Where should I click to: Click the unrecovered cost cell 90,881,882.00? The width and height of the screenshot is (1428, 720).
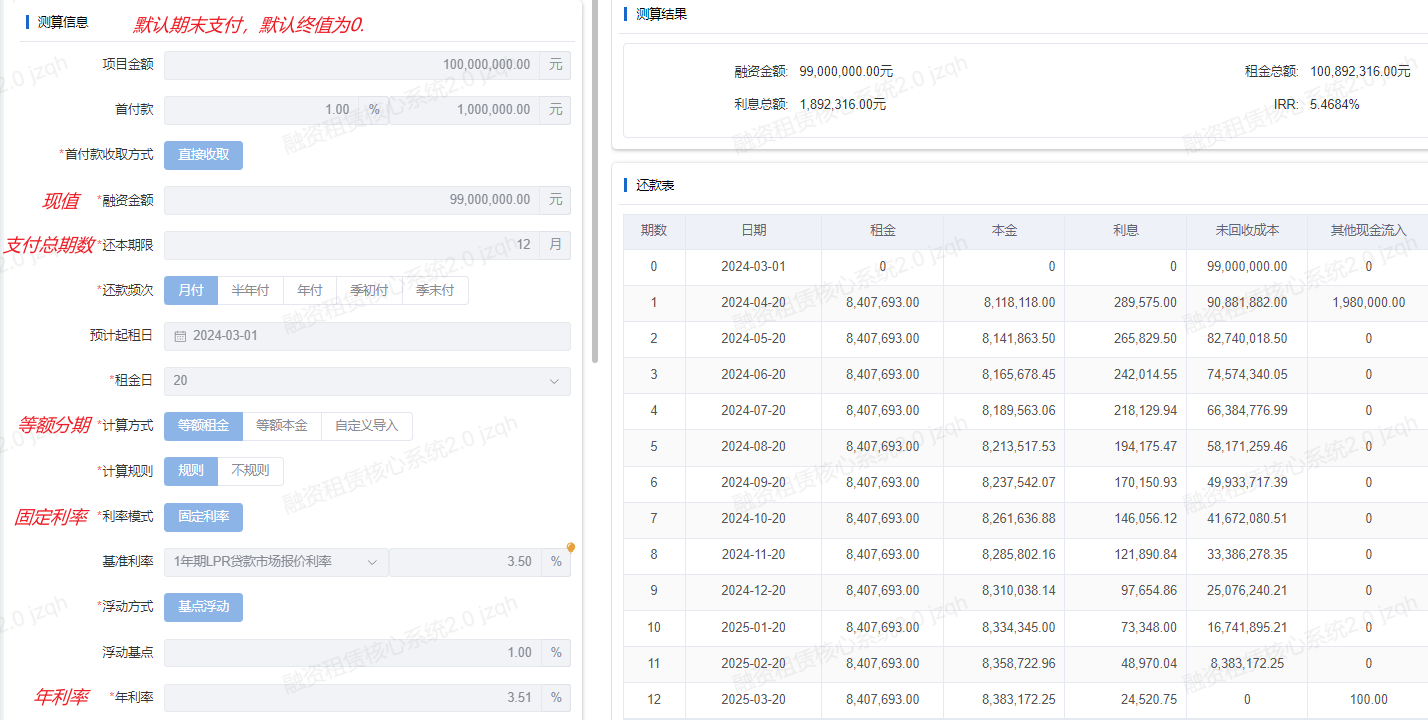pos(1247,302)
